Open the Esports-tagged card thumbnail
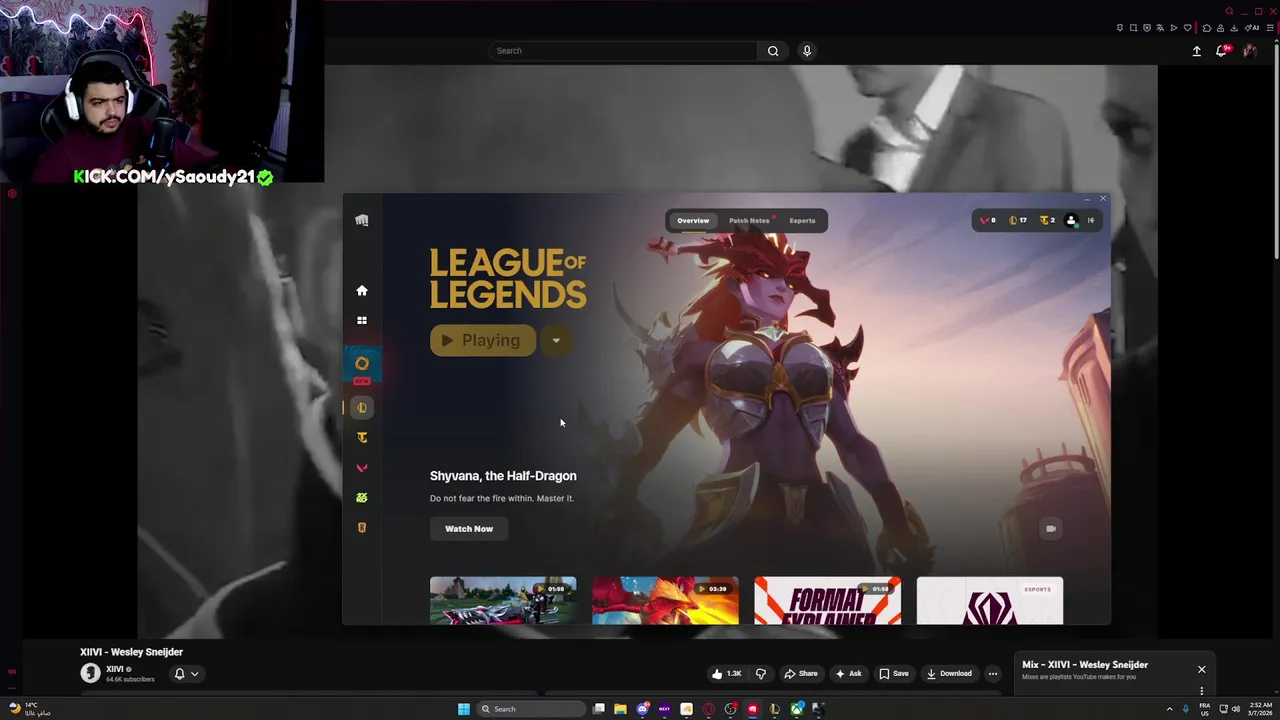The image size is (1280, 720). (x=989, y=600)
